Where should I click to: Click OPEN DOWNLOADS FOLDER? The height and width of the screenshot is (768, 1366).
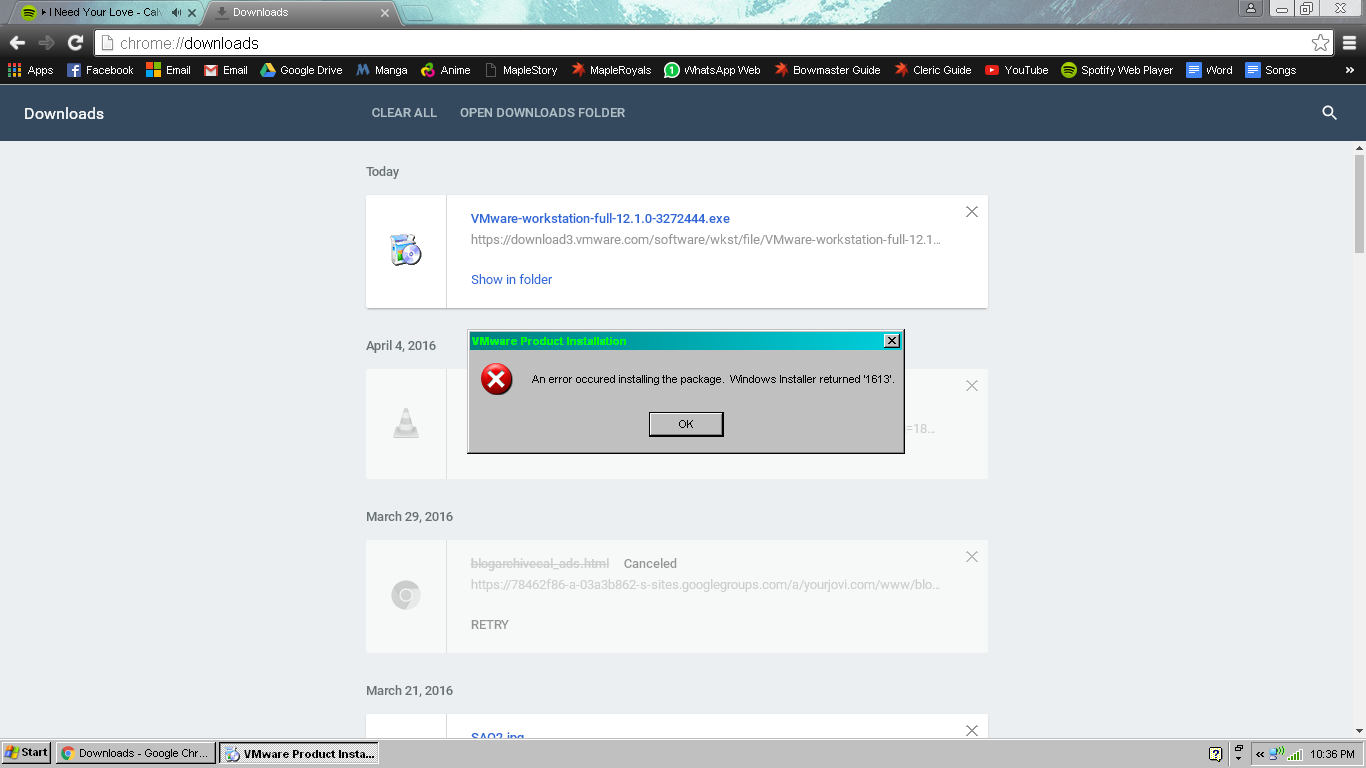click(x=542, y=113)
